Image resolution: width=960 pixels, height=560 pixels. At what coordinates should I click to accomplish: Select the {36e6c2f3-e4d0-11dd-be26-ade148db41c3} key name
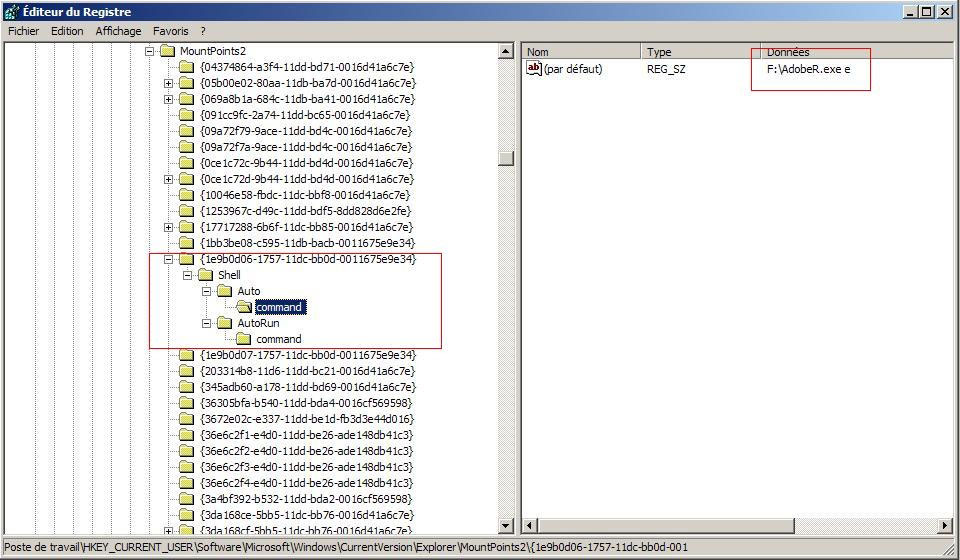pyautogui.click(x=307, y=467)
